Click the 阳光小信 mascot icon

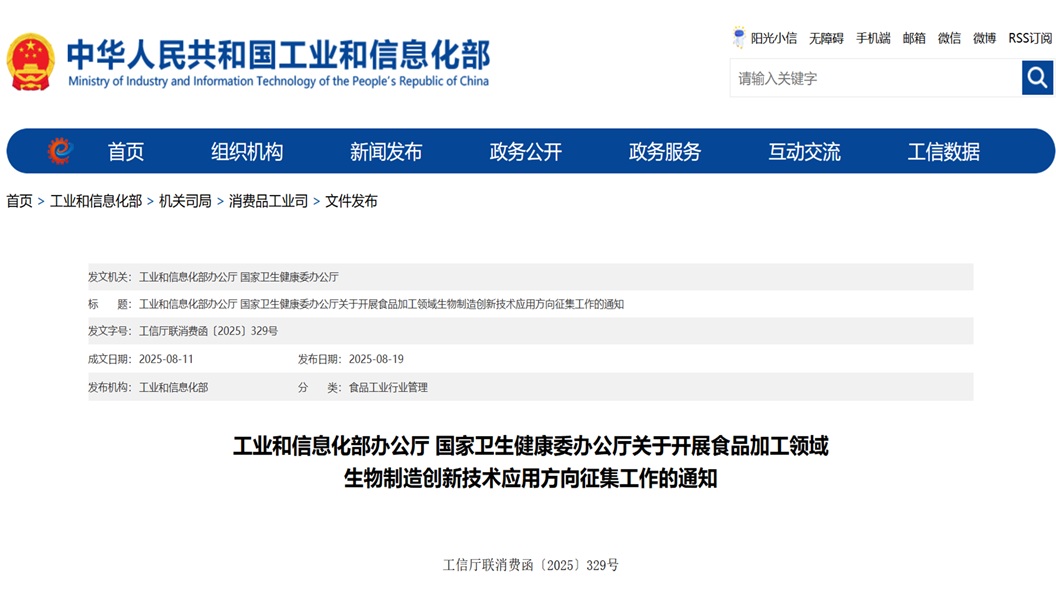tap(739, 38)
